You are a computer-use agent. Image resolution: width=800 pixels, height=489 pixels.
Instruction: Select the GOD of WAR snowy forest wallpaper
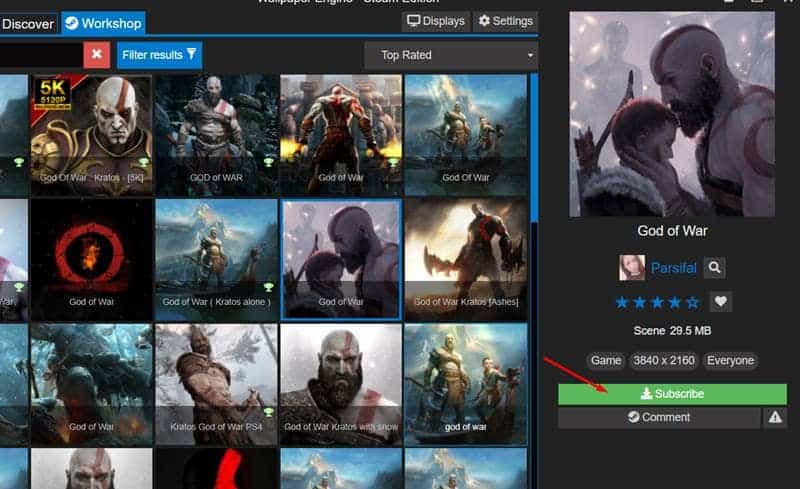pos(216,135)
